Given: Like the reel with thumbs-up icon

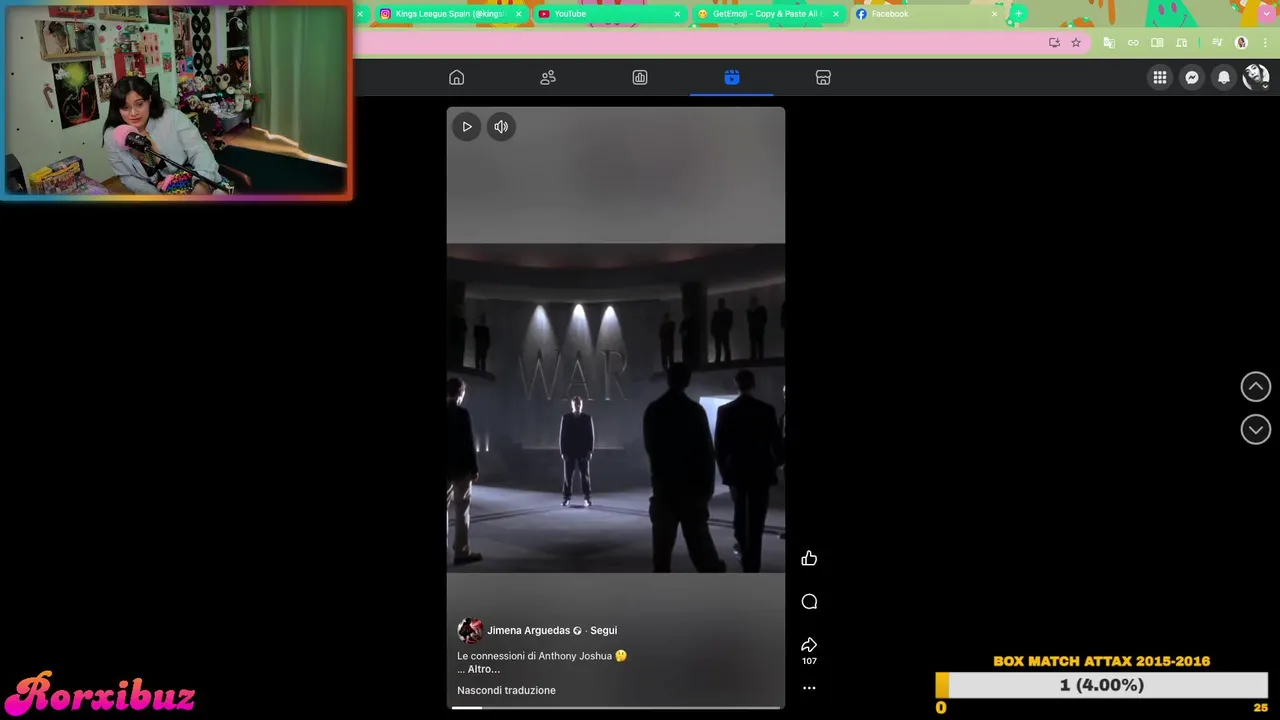Looking at the screenshot, I should click(x=809, y=559).
